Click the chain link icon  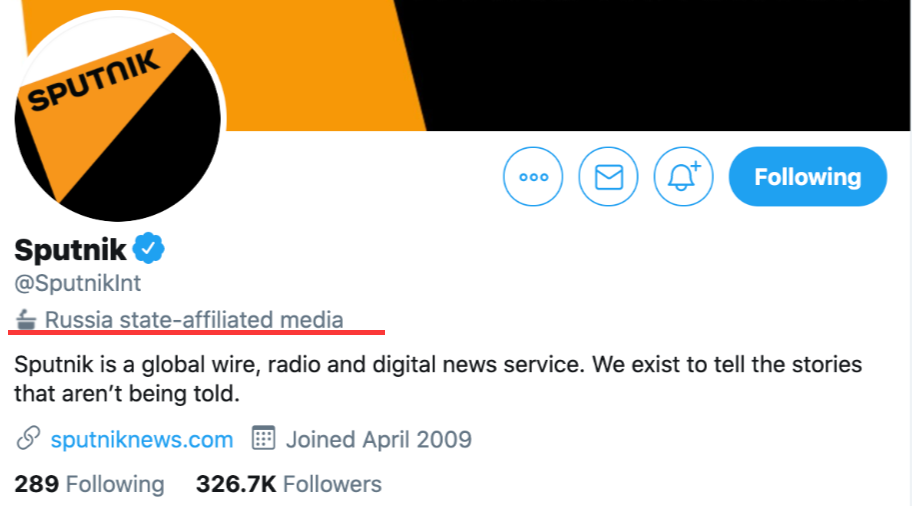click(28, 438)
